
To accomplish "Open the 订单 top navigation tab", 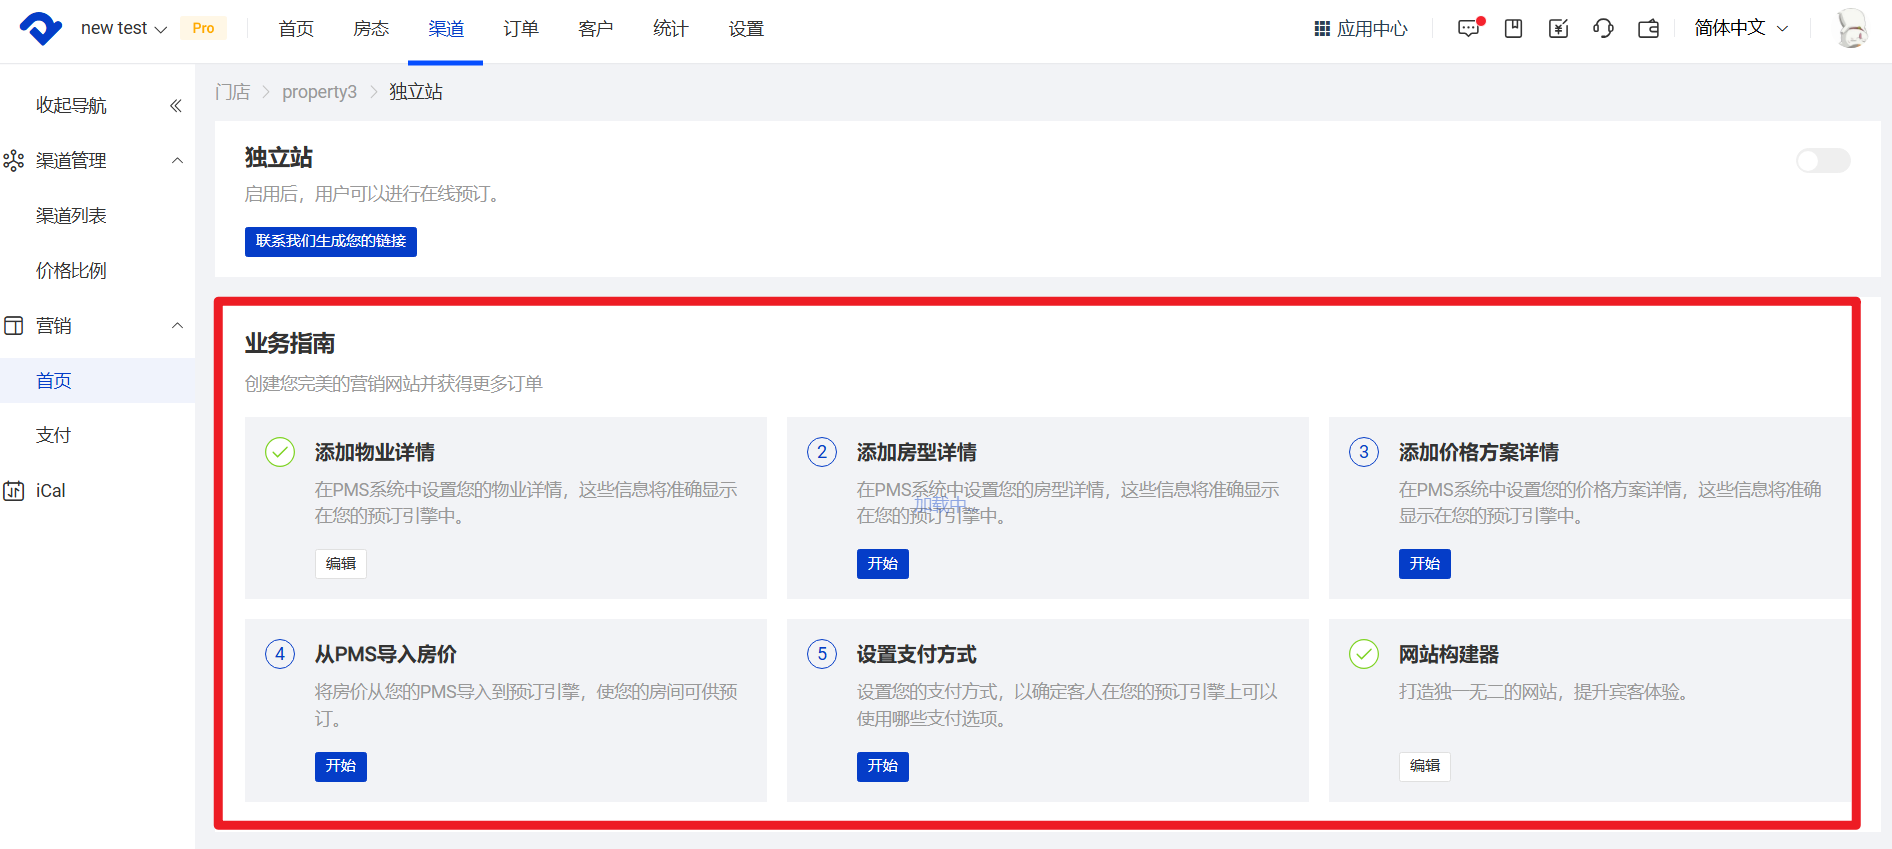I will point(521,29).
